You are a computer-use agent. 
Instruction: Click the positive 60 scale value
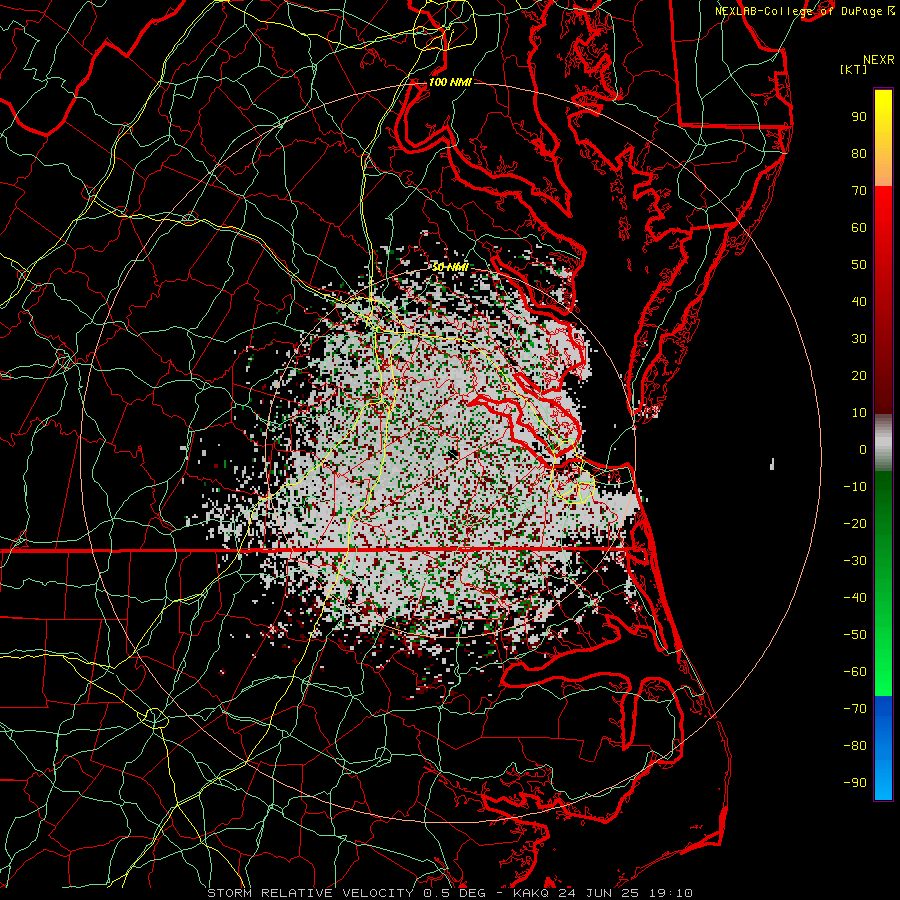[x=859, y=227]
